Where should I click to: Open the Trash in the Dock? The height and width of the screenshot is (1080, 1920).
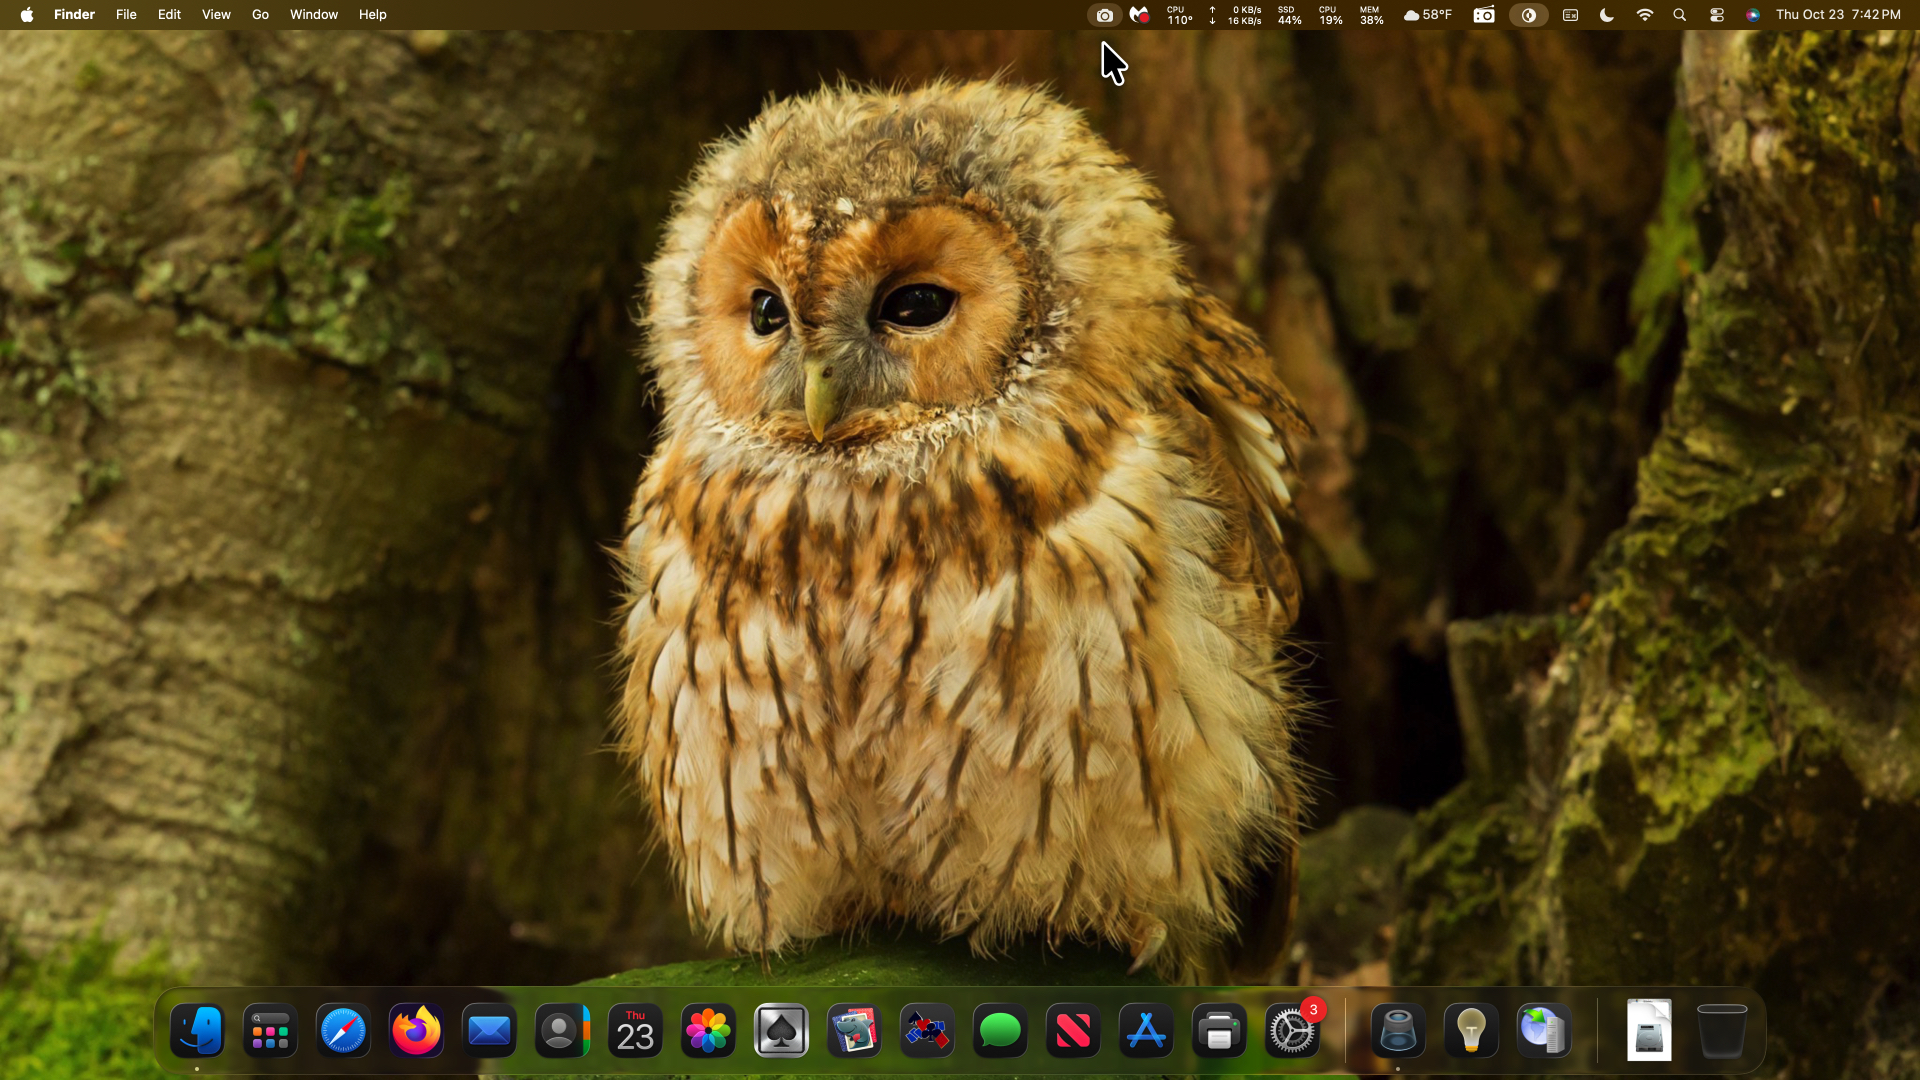[x=1722, y=1031]
